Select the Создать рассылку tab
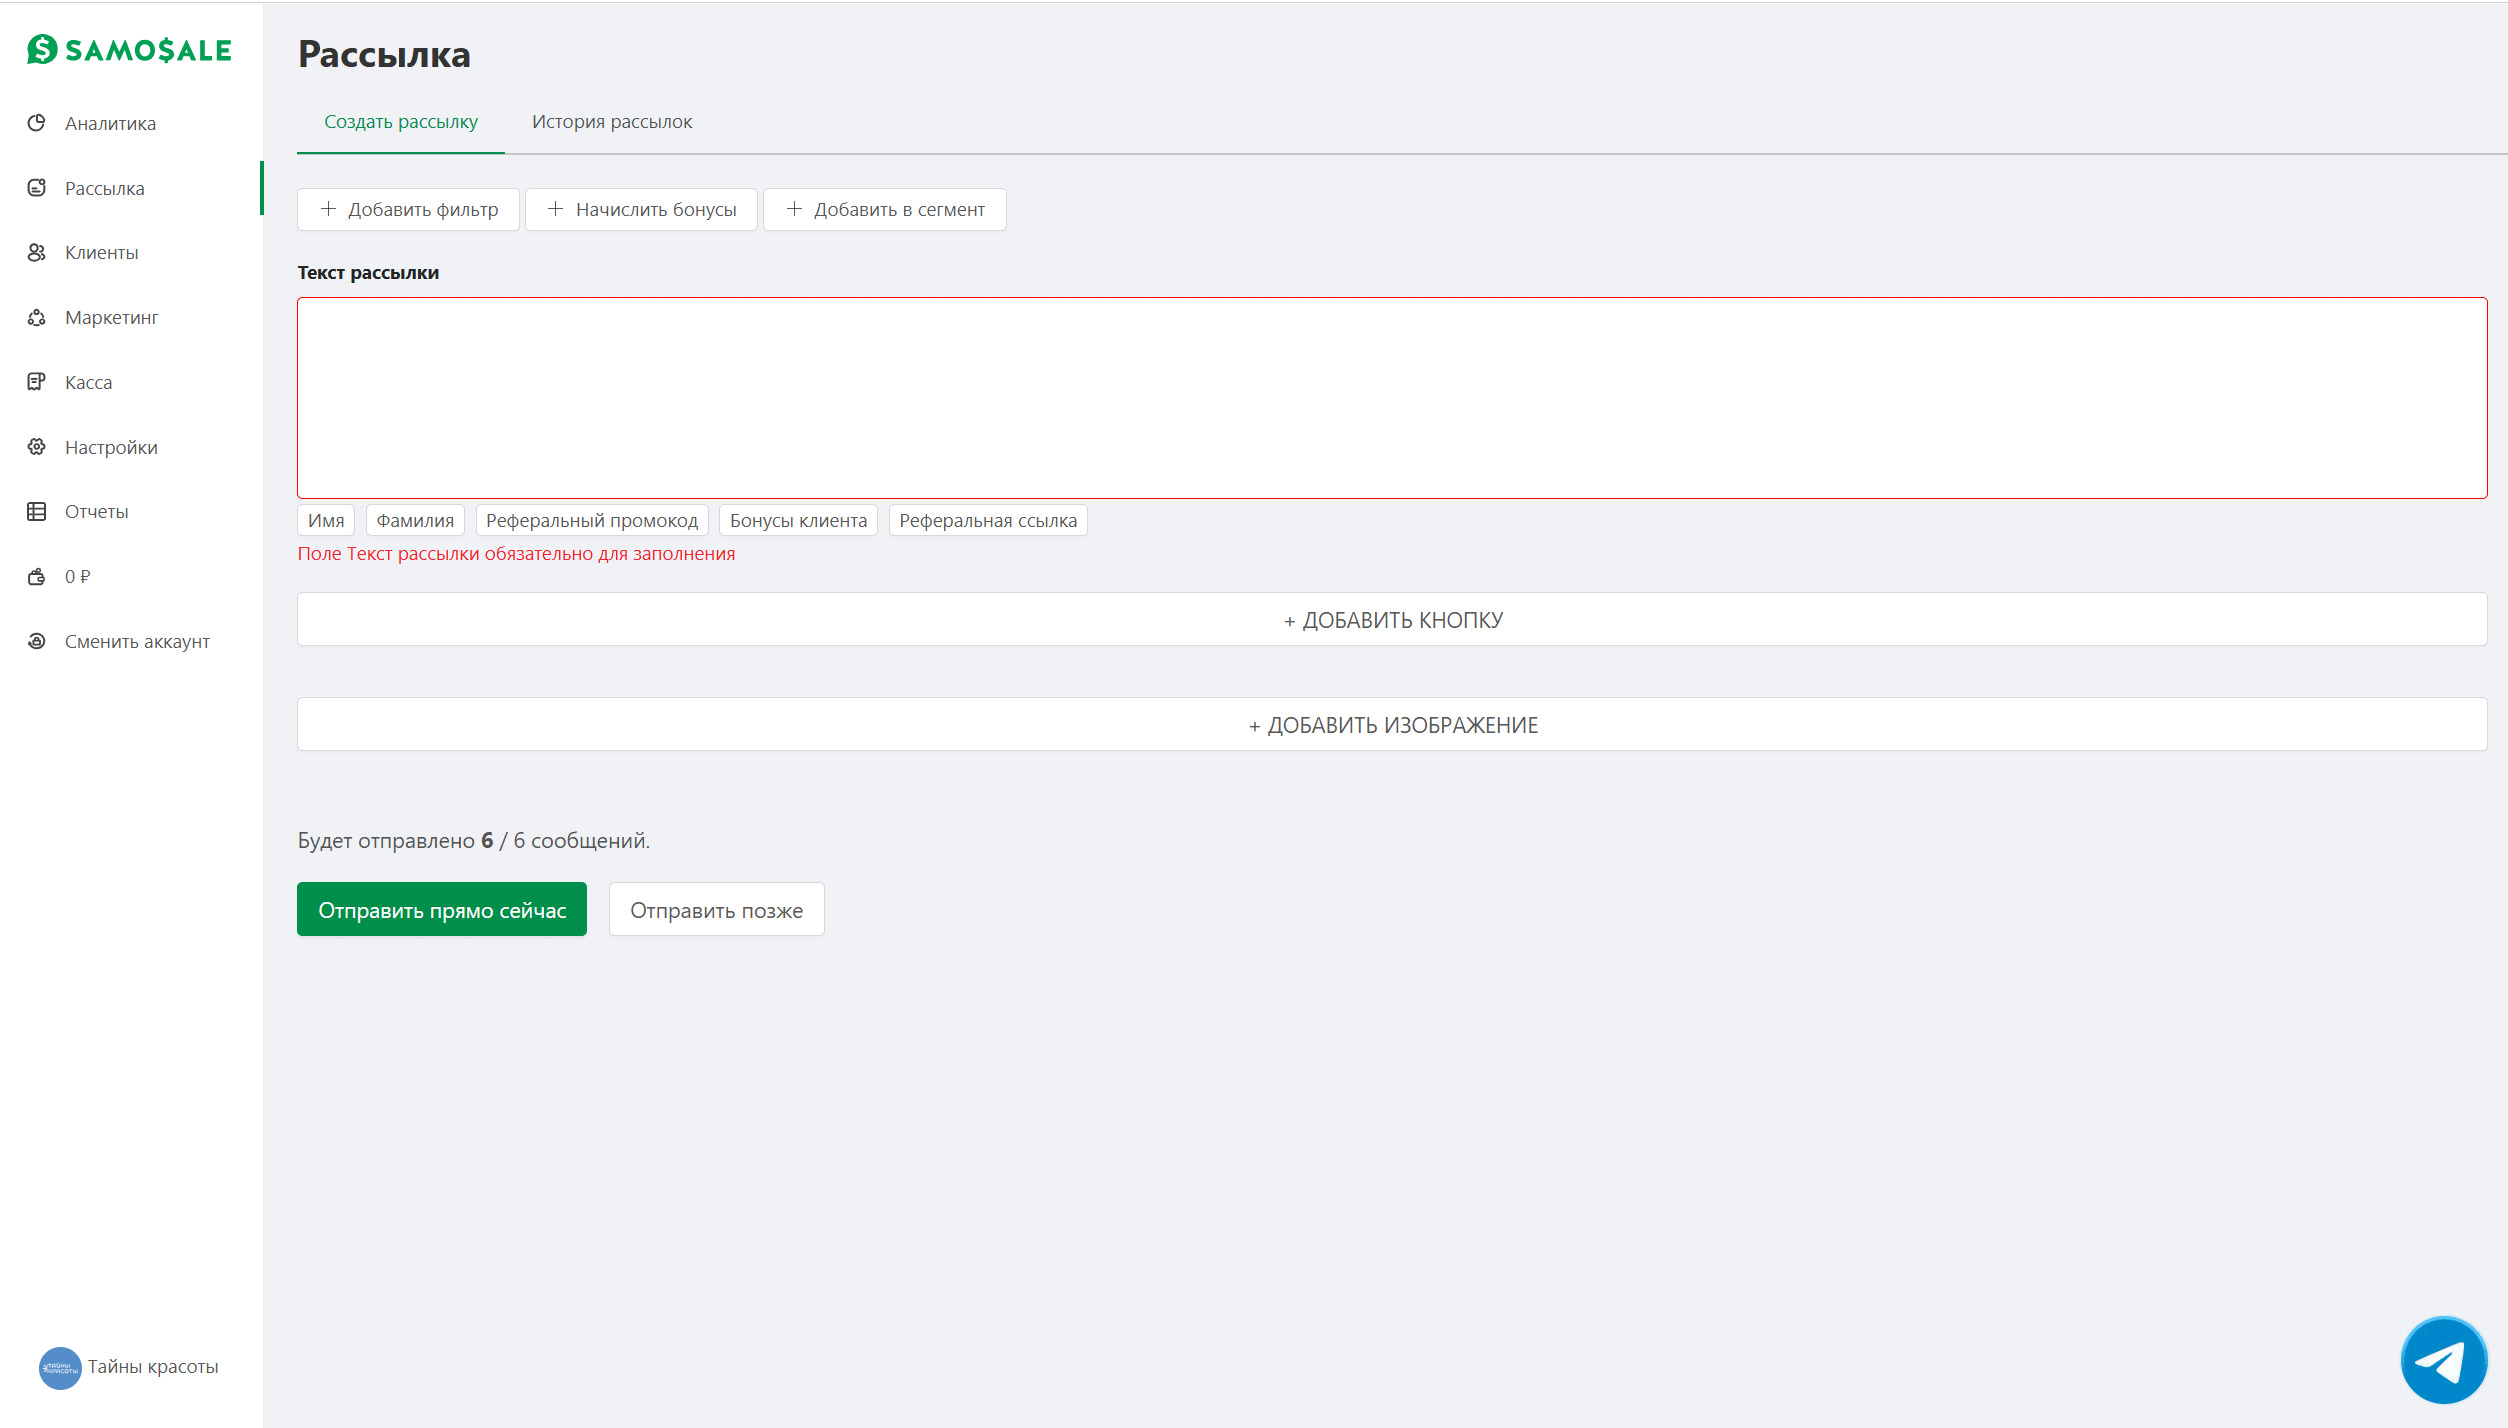2508x1428 pixels. 400,122
